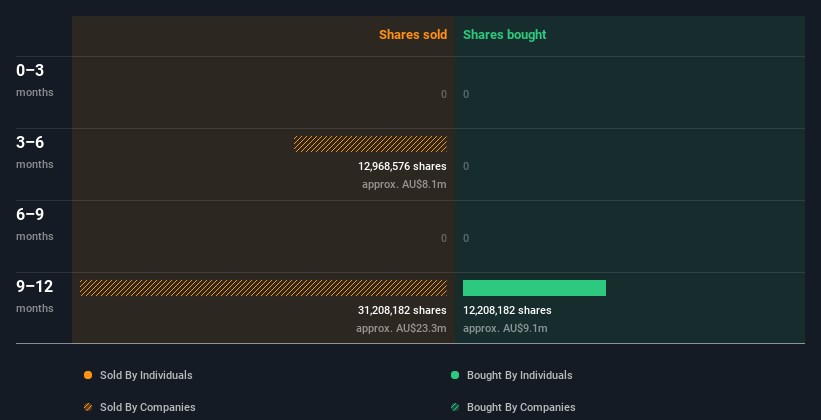The height and width of the screenshot is (420, 821).
Task: Click the sold zero value in 6–9 months row
Action: click(x=444, y=238)
